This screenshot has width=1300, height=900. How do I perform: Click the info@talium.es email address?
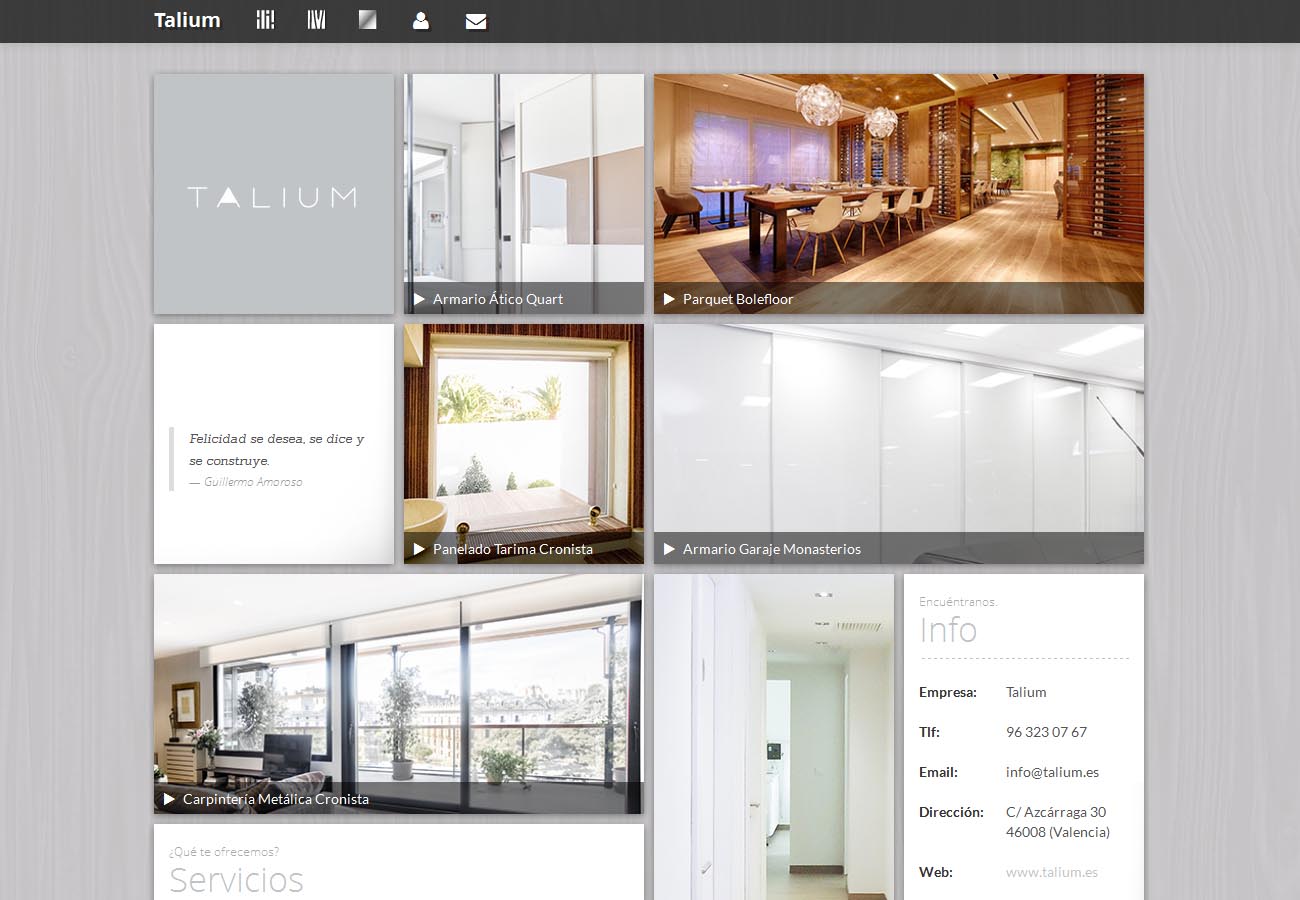(x=1052, y=772)
